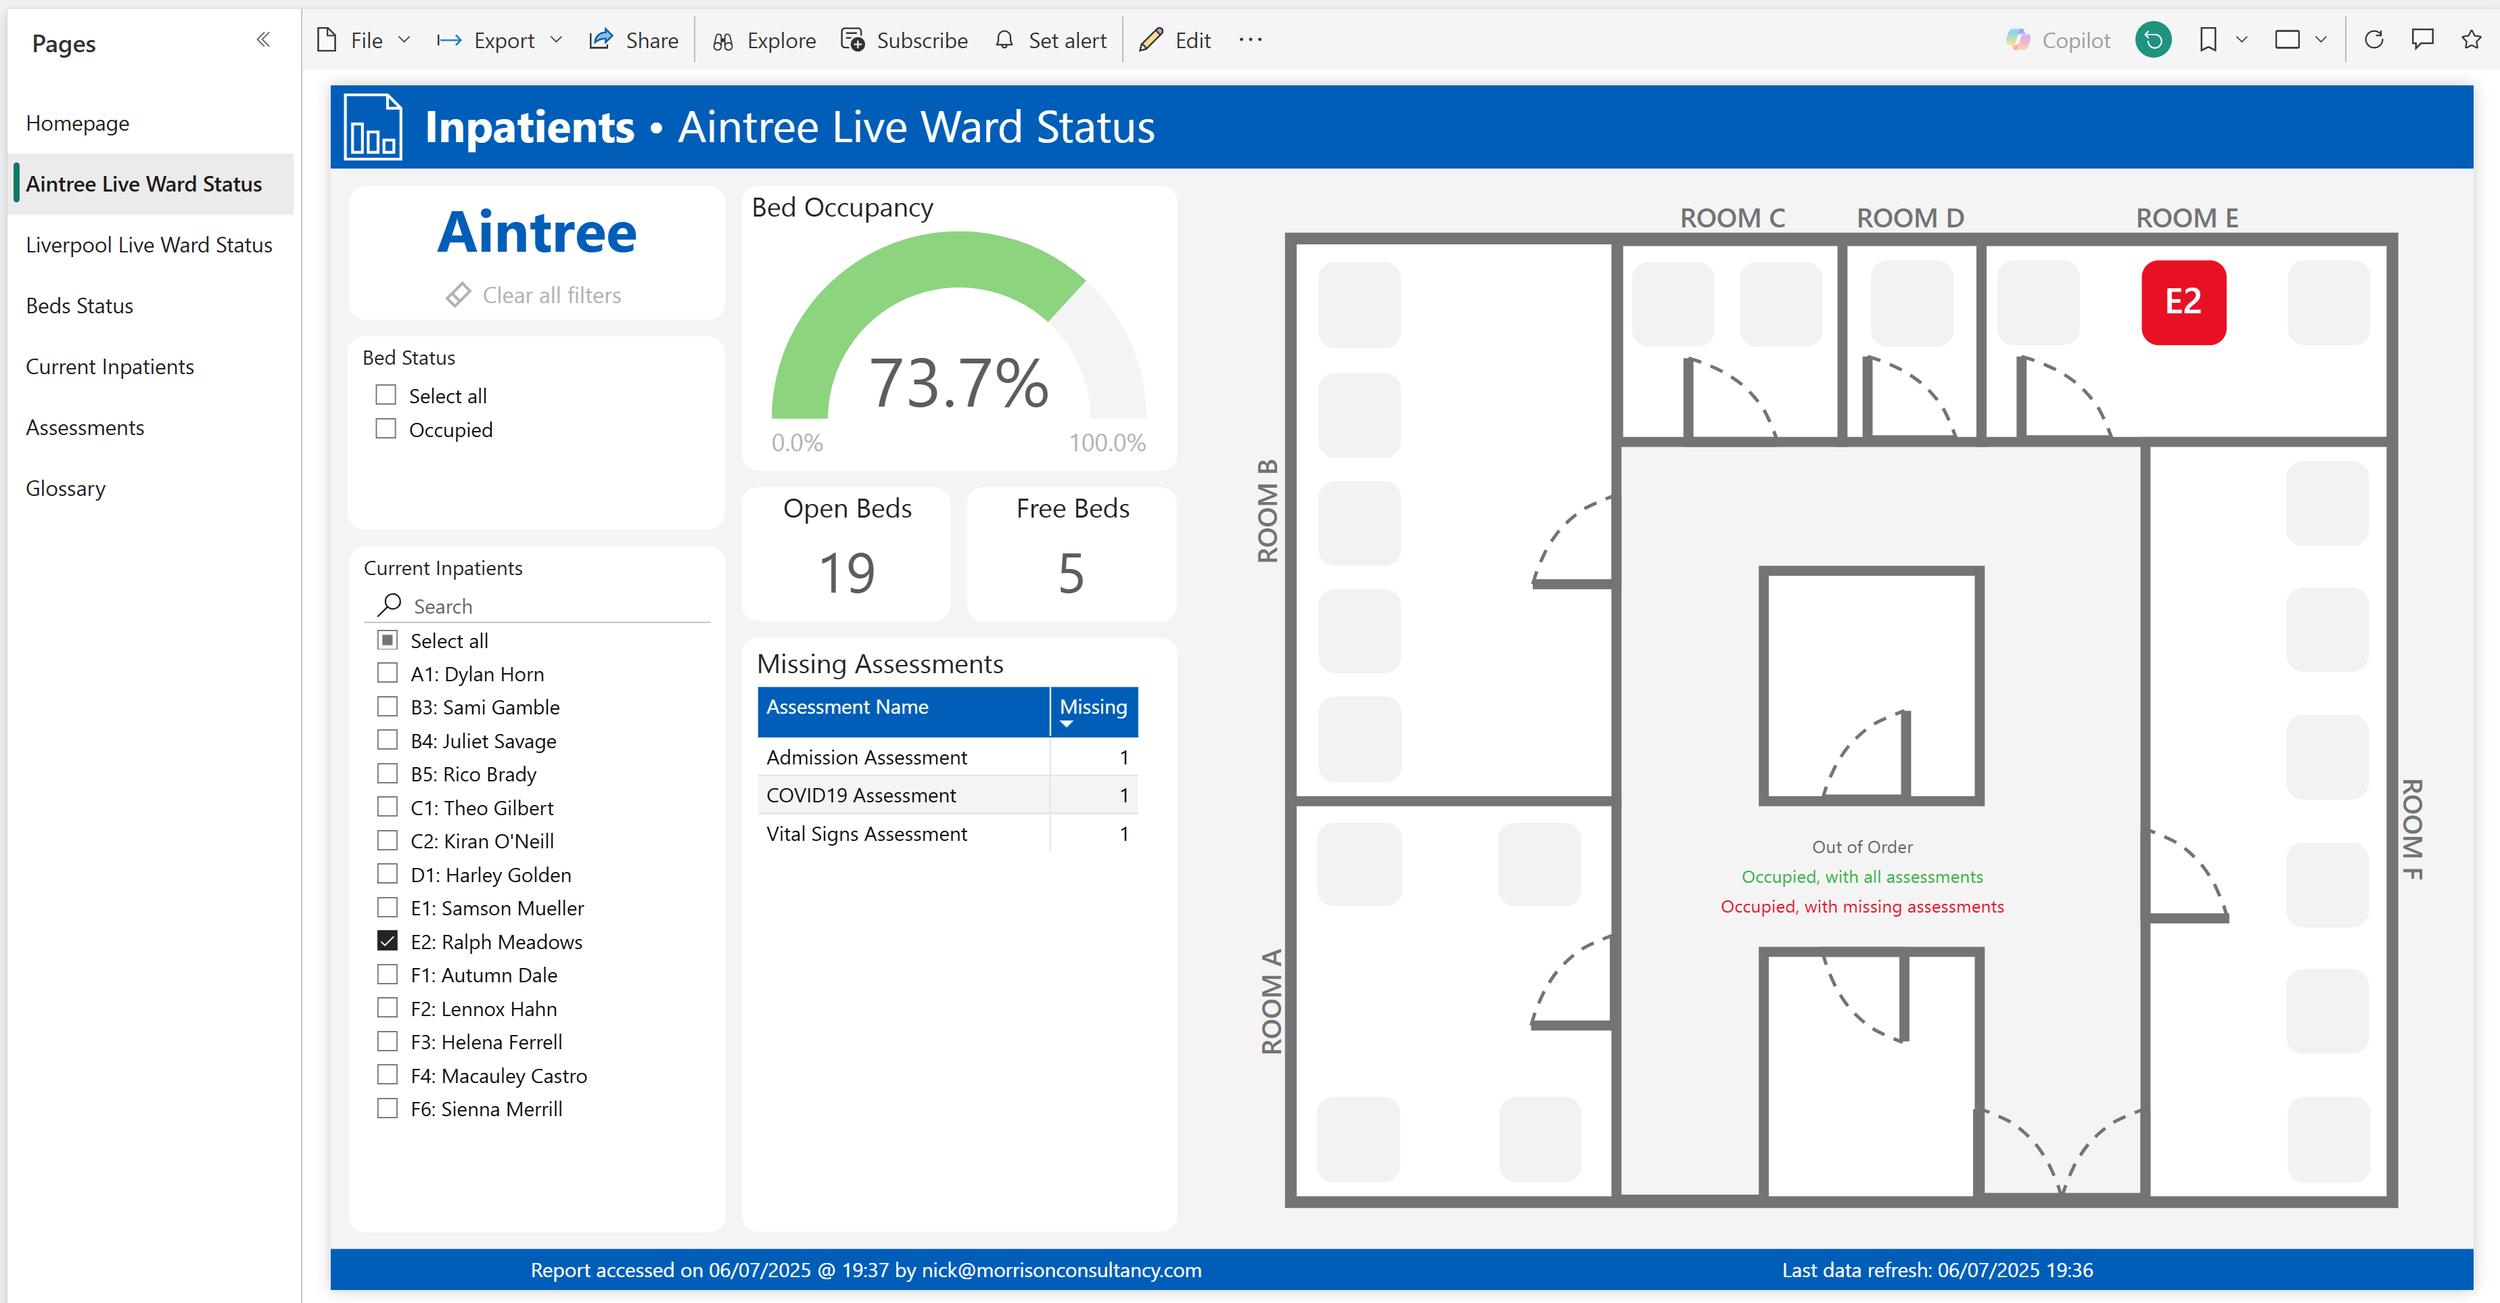
Task: Expand the view options dropdown arrow
Action: coord(2321,40)
